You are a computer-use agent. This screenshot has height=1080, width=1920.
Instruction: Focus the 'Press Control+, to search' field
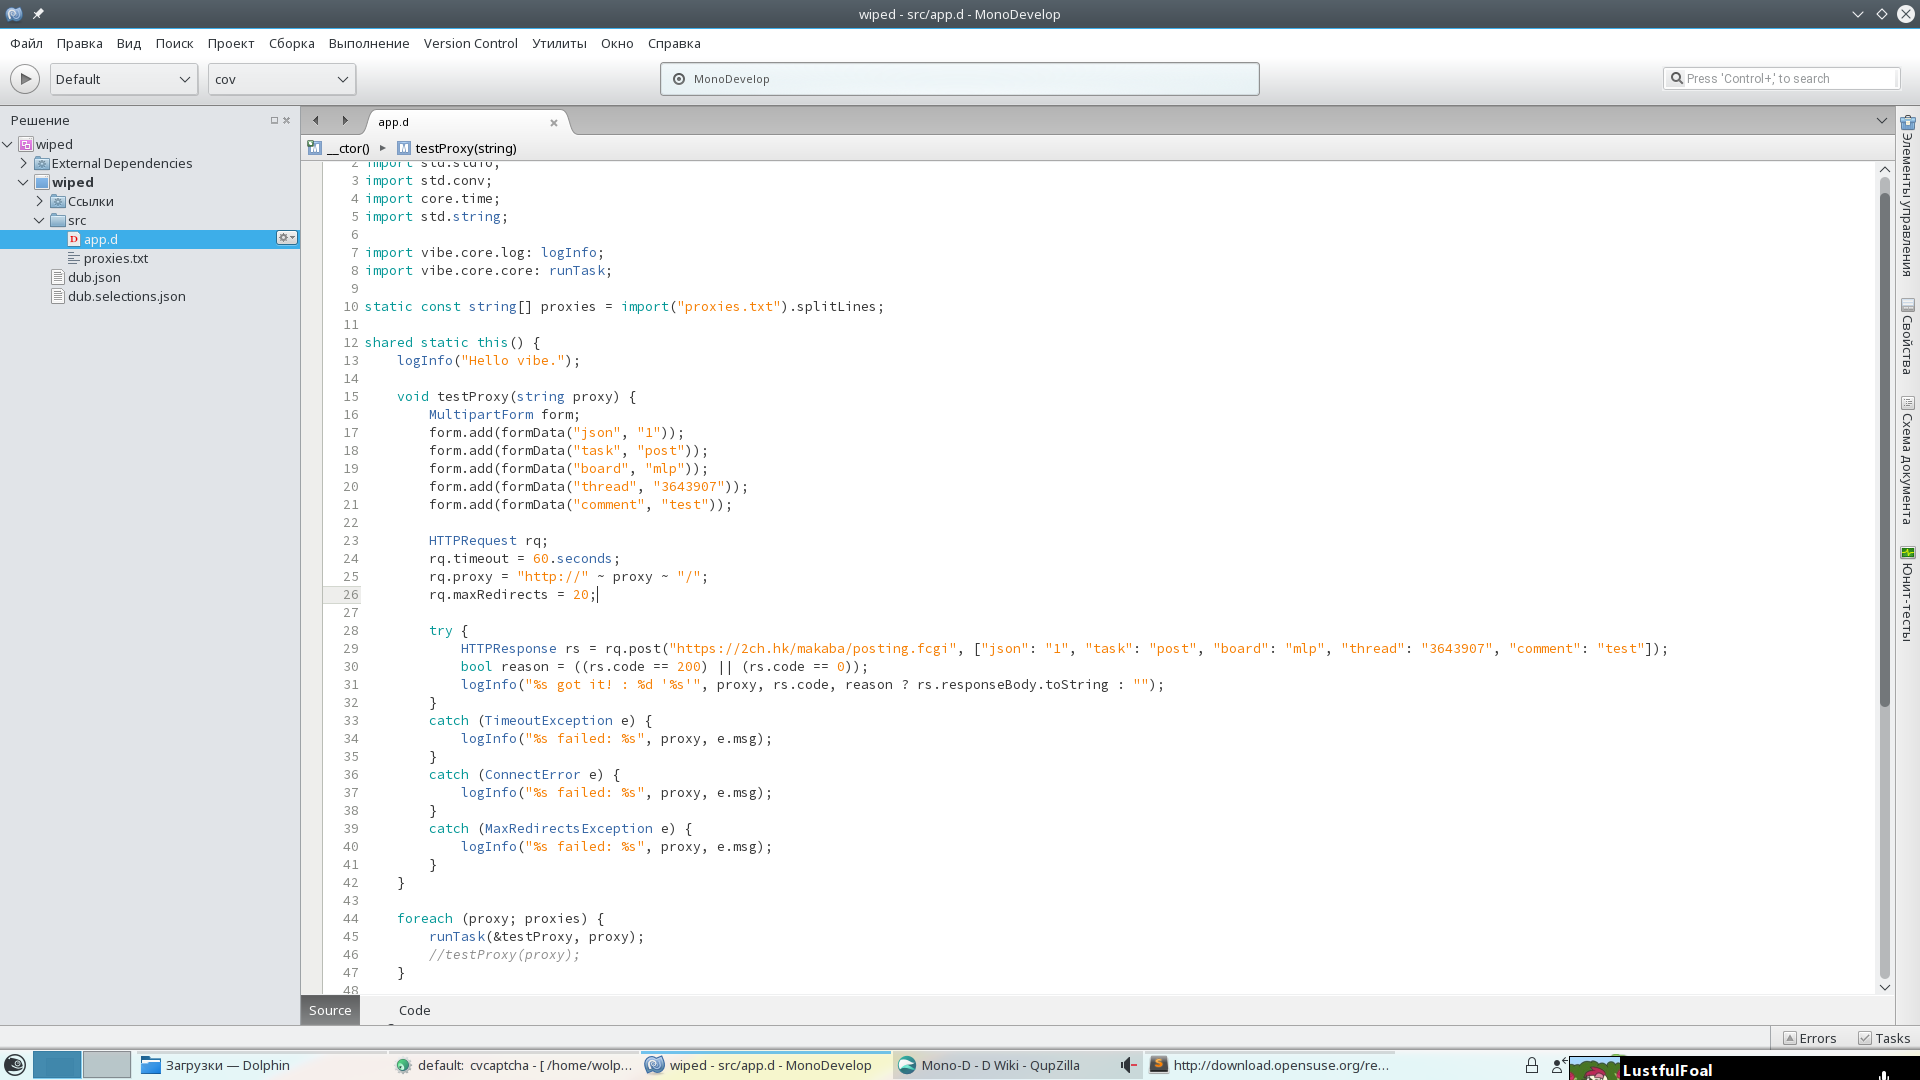point(1780,79)
